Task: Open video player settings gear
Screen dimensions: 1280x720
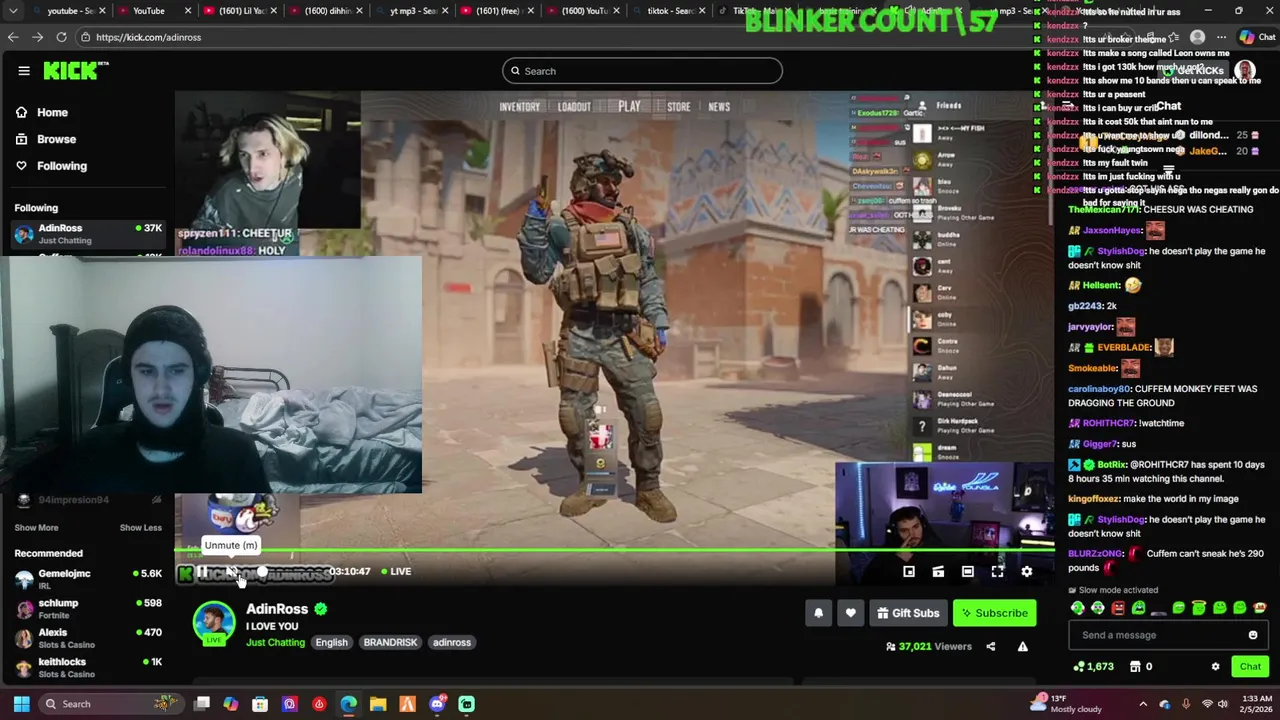Action: pyautogui.click(x=1027, y=572)
